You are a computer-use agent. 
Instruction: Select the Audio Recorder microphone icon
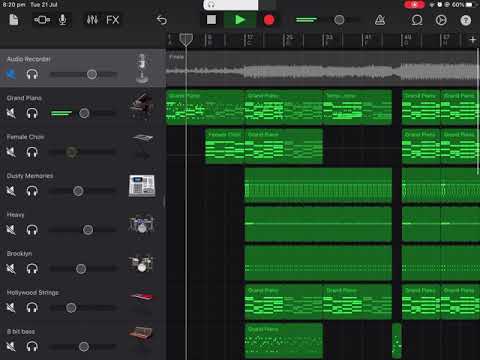pyautogui.click(x=142, y=68)
